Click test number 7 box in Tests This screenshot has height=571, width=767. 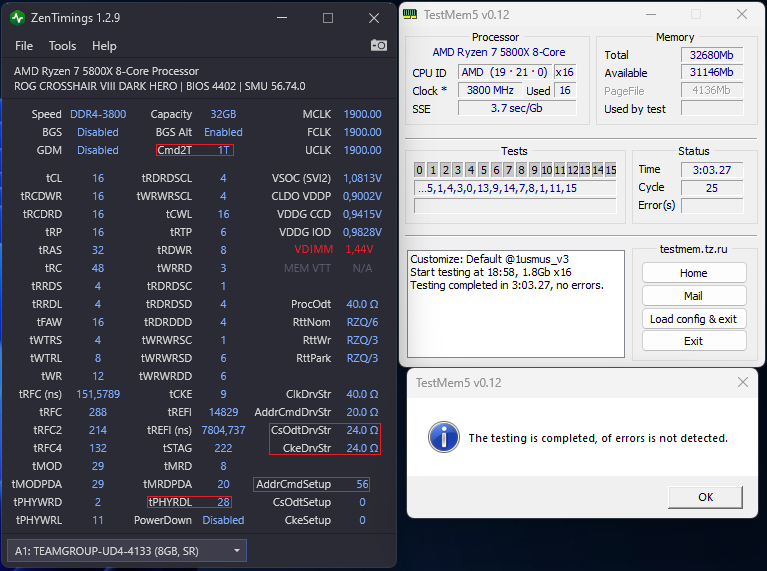[509, 170]
